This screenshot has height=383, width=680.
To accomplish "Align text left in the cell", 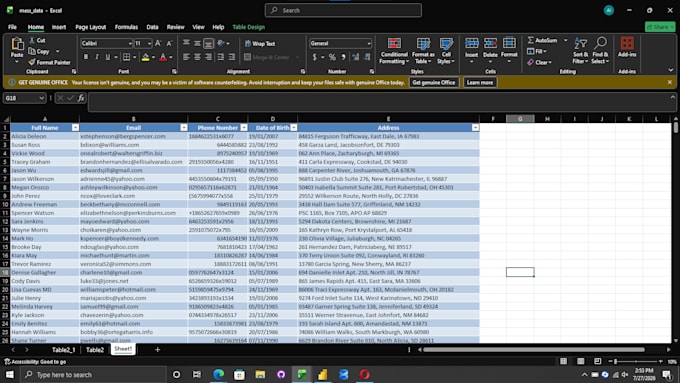I will pos(186,57).
